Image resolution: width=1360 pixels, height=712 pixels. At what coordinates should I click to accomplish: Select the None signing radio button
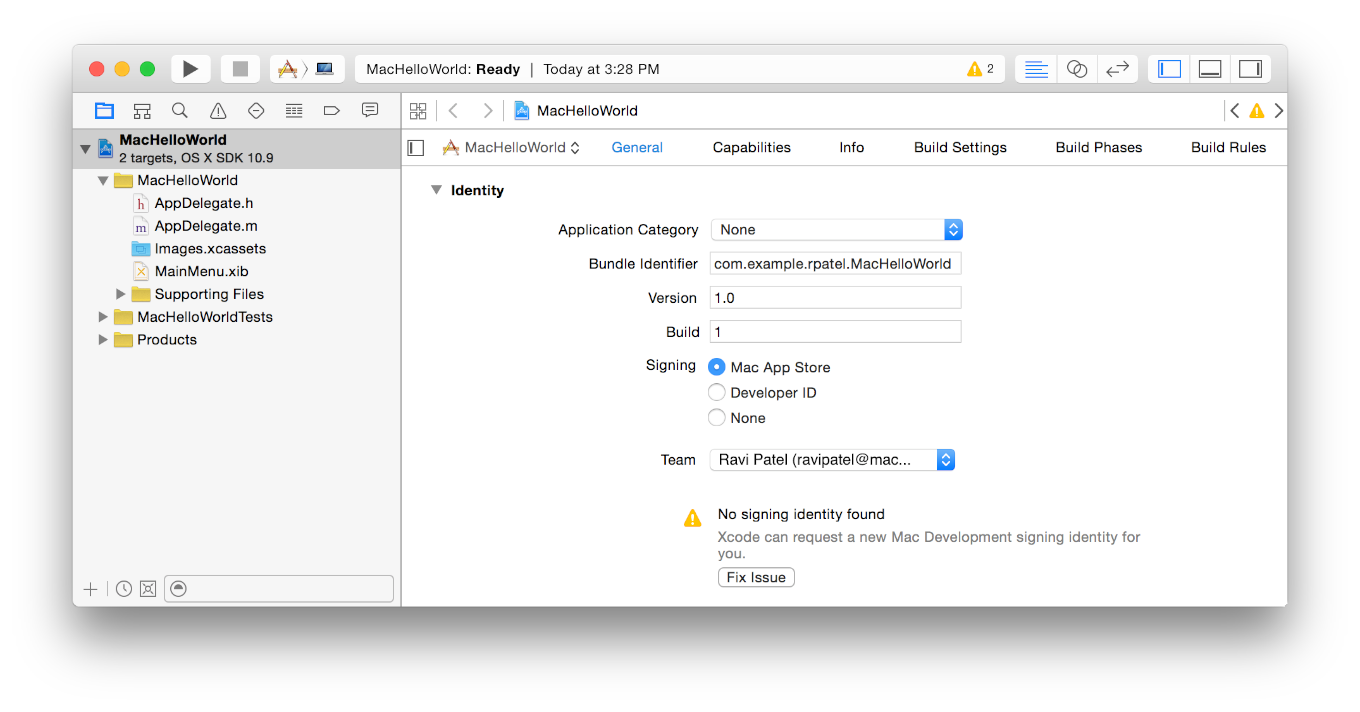[x=717, y=418]
